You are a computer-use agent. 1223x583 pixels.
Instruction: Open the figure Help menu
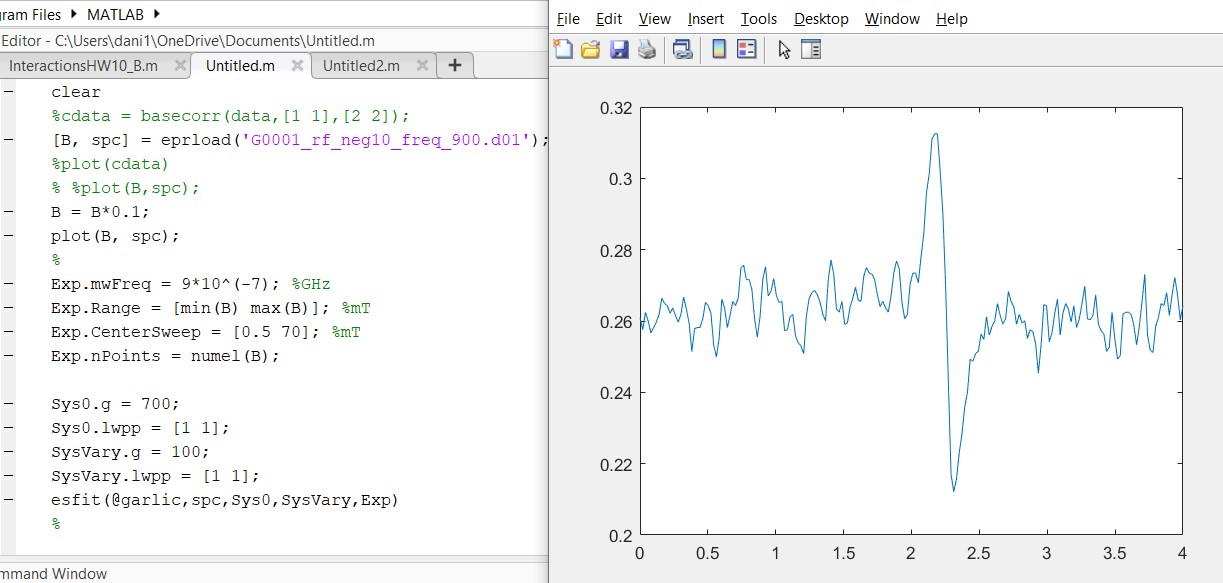click(952, 19)
